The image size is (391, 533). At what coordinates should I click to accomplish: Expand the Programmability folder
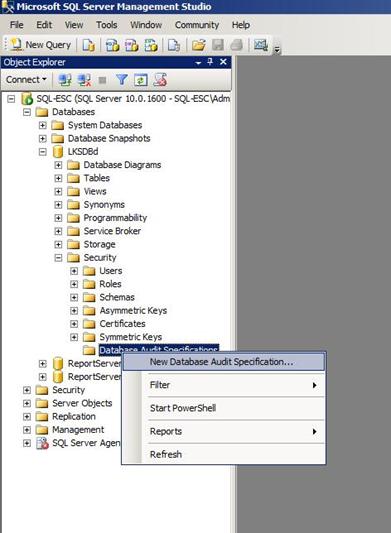point(58,218)
